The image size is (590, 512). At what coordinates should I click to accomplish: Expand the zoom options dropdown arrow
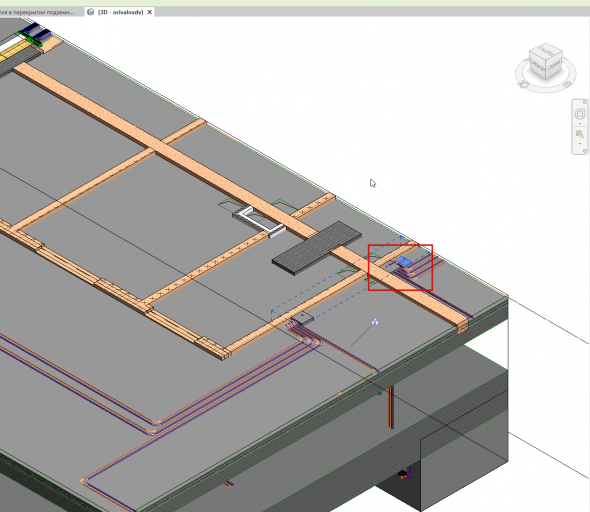(x=580, y=144)
